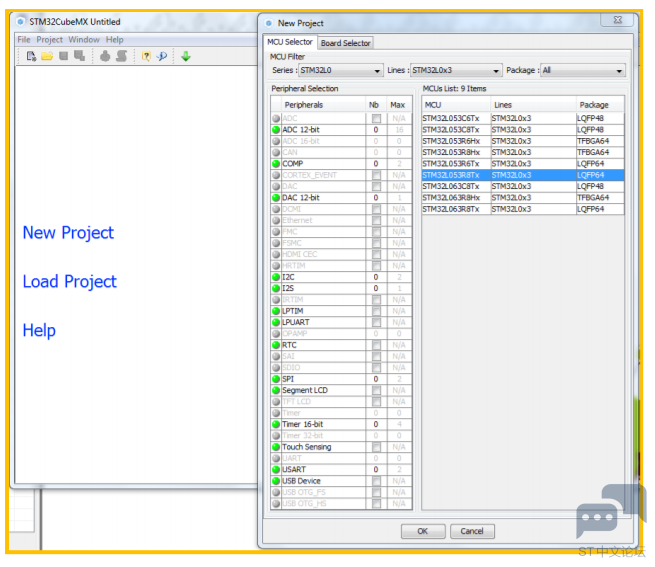Open the Window menu
The image size is (655, 567).
tap(84, 40)
